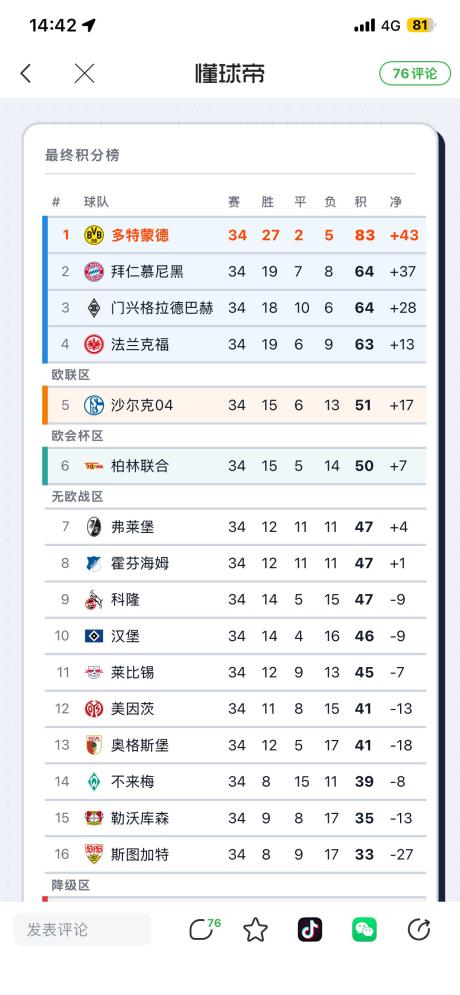Tap the location arrow in status bar

[89, 25]
